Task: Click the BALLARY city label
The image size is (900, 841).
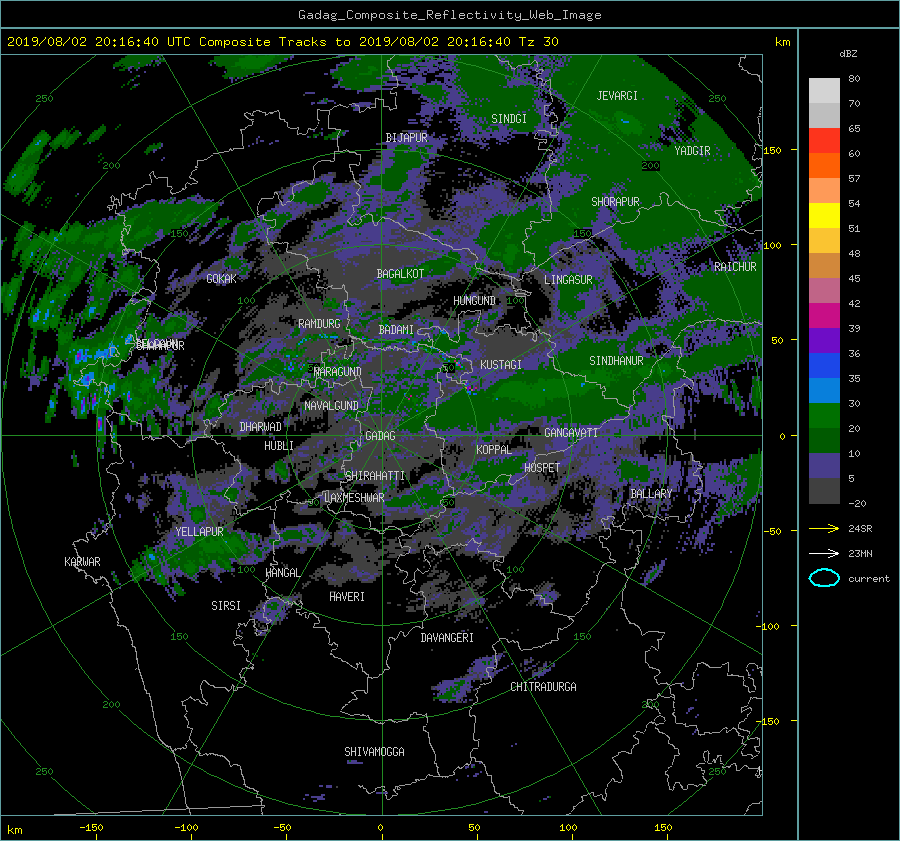Action: (x=651, y=494)
